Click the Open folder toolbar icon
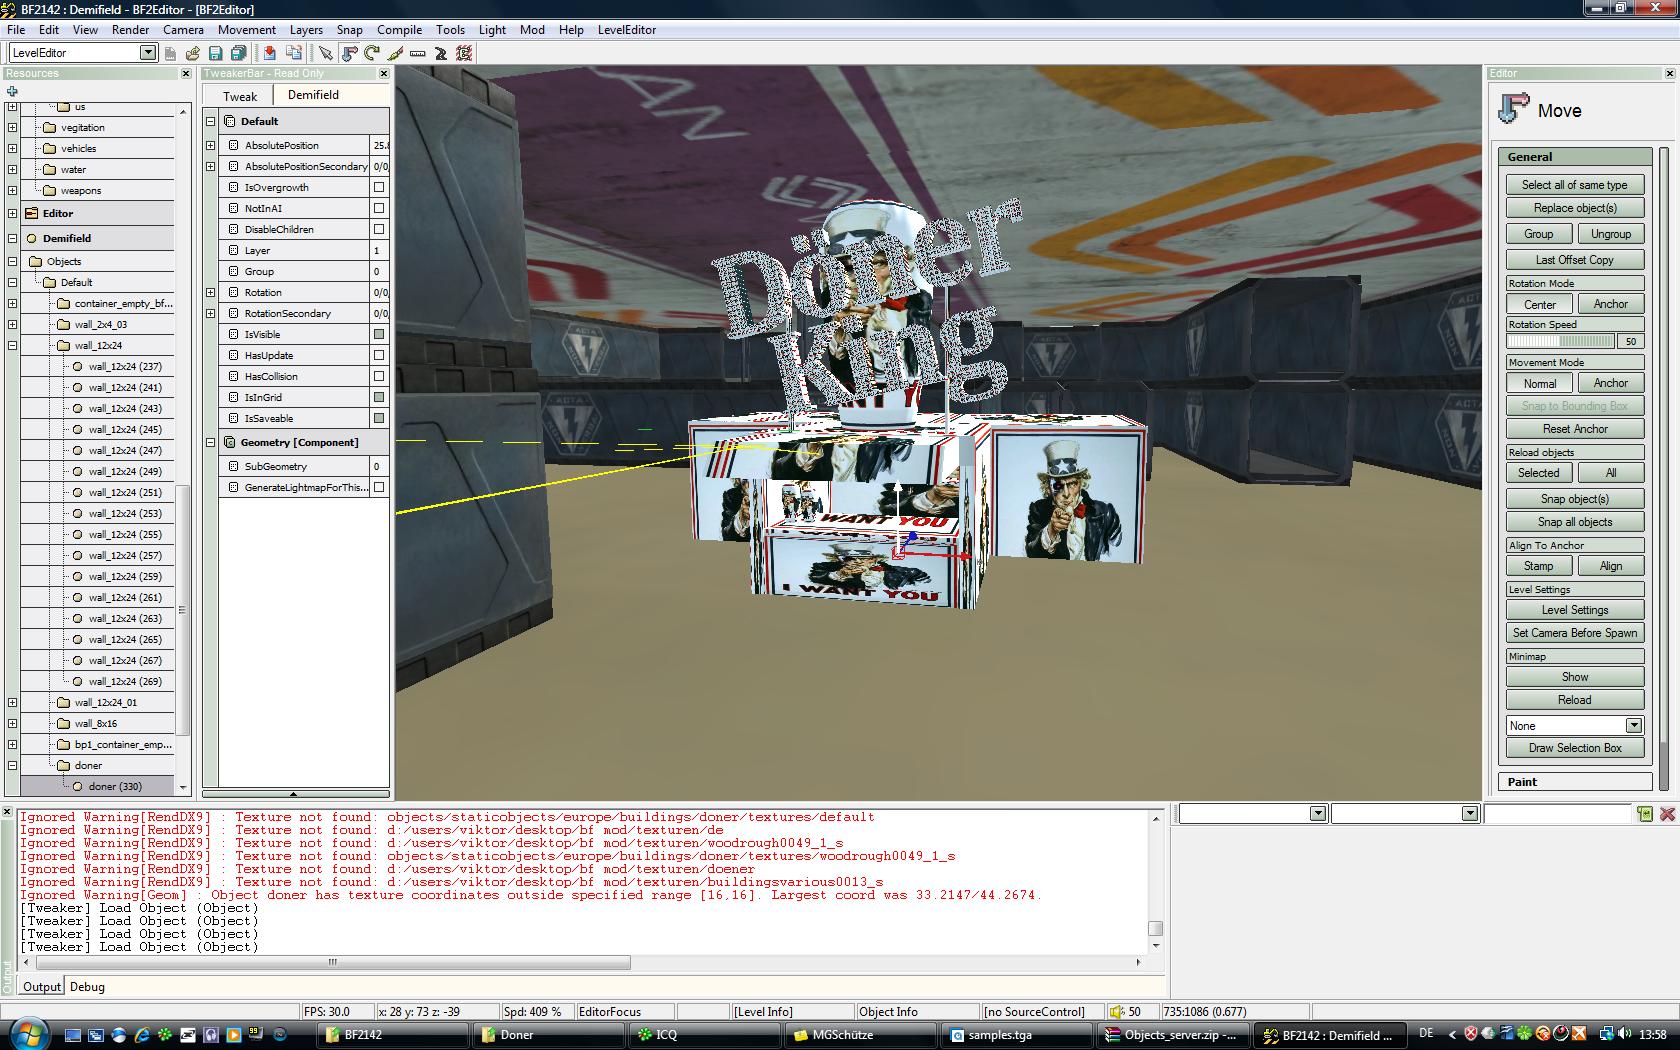Image resolution: width=1680 pixels, height=1050 pixels. 192,53
